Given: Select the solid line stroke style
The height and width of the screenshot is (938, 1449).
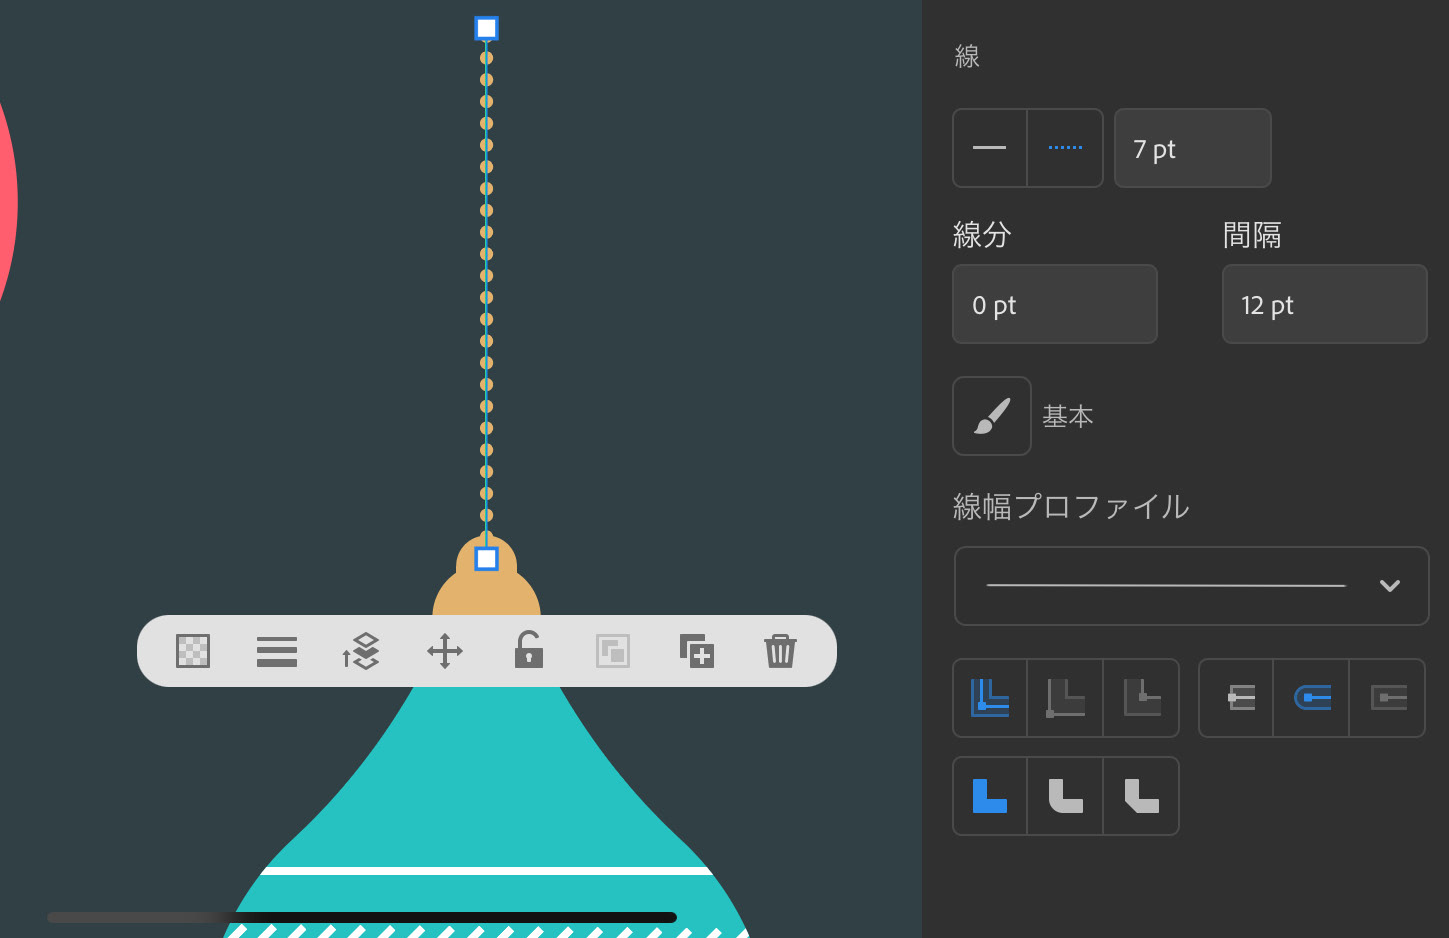Looking at the screenshot, I should point(990,148).
